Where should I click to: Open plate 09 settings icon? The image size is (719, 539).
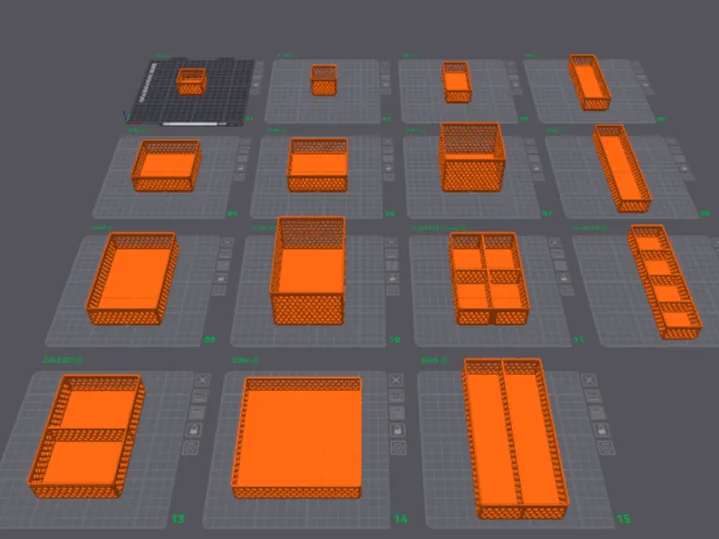pyautogui.click(x=219, y=290)
